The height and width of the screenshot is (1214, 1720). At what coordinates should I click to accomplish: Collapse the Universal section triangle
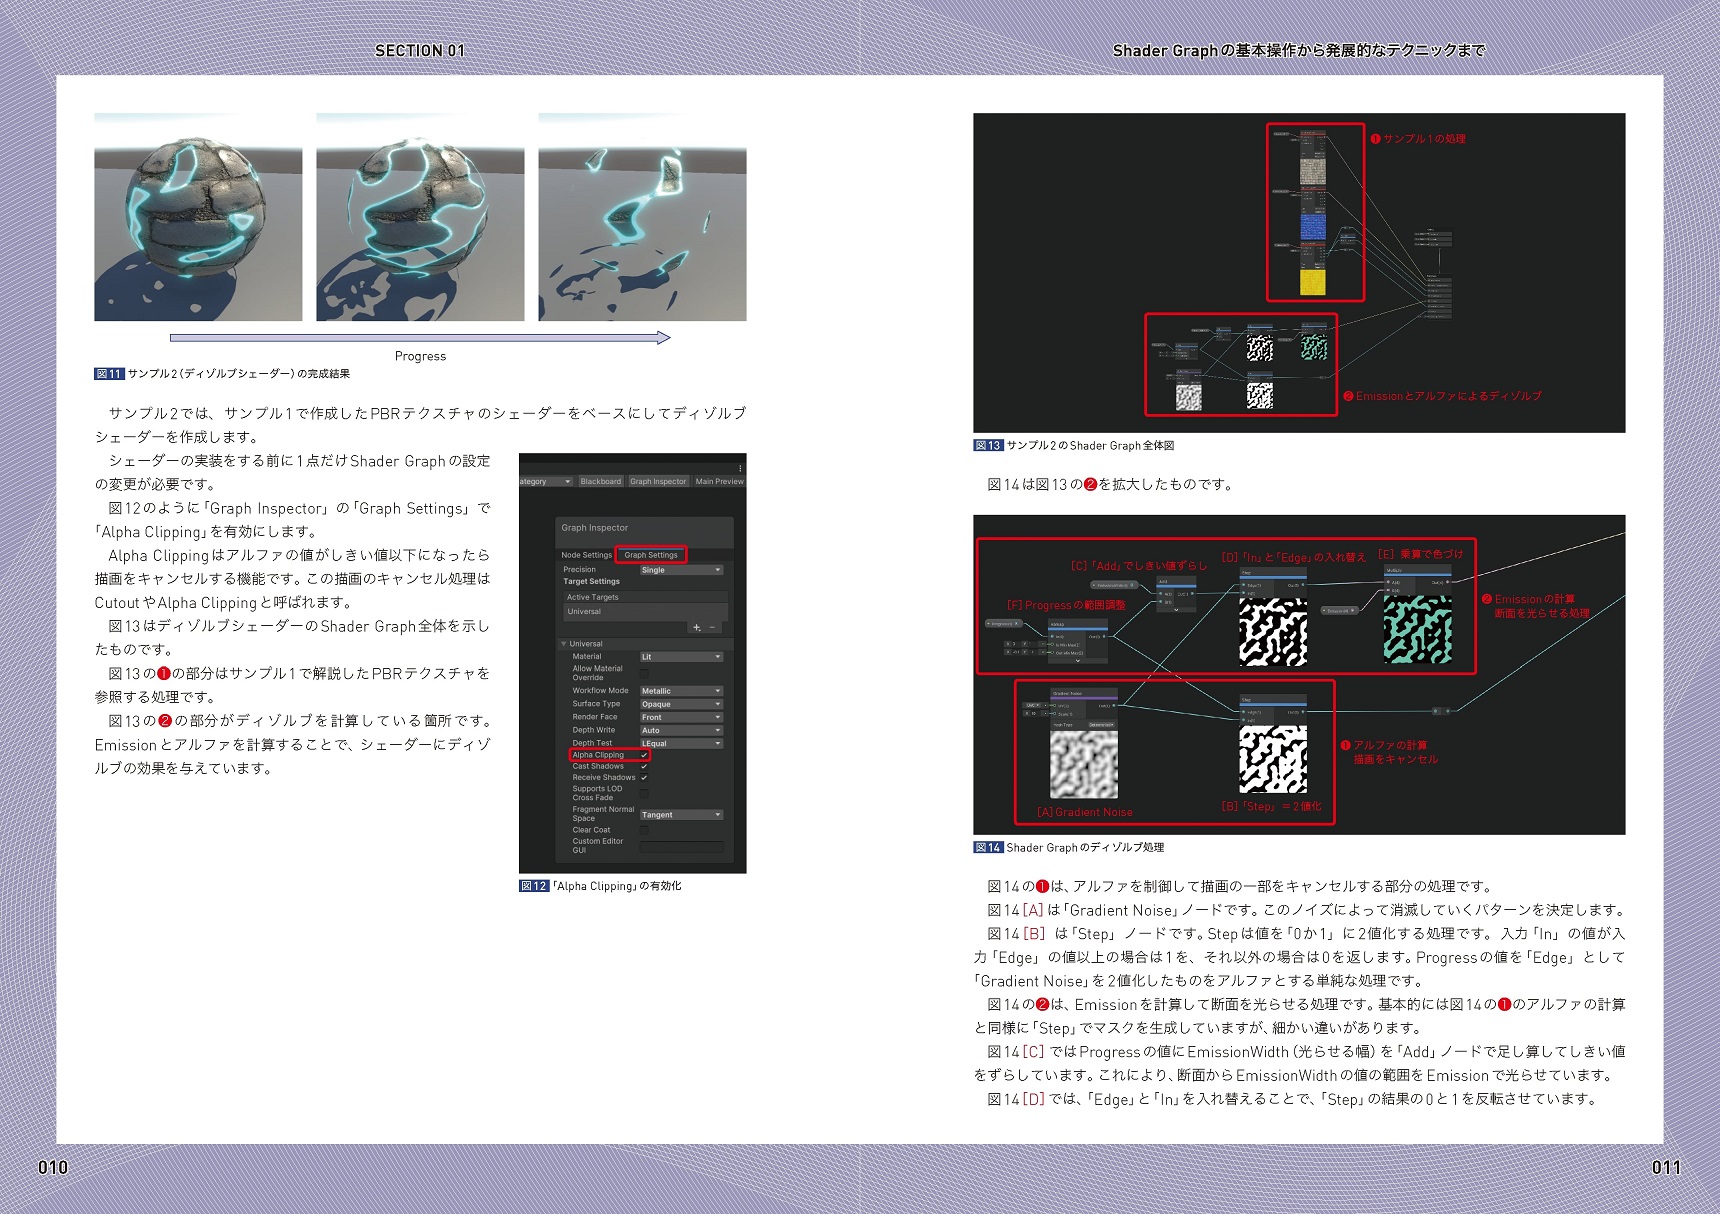coord(564,644)
